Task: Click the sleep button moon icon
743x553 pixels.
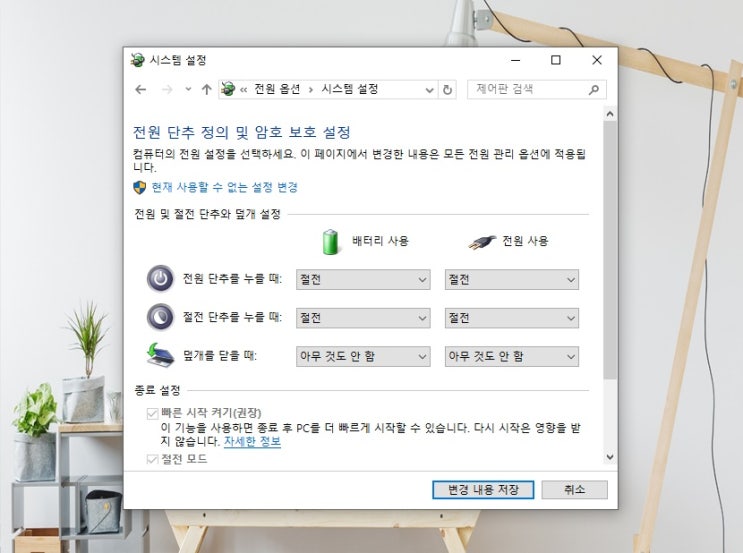Action: [160, 317]
